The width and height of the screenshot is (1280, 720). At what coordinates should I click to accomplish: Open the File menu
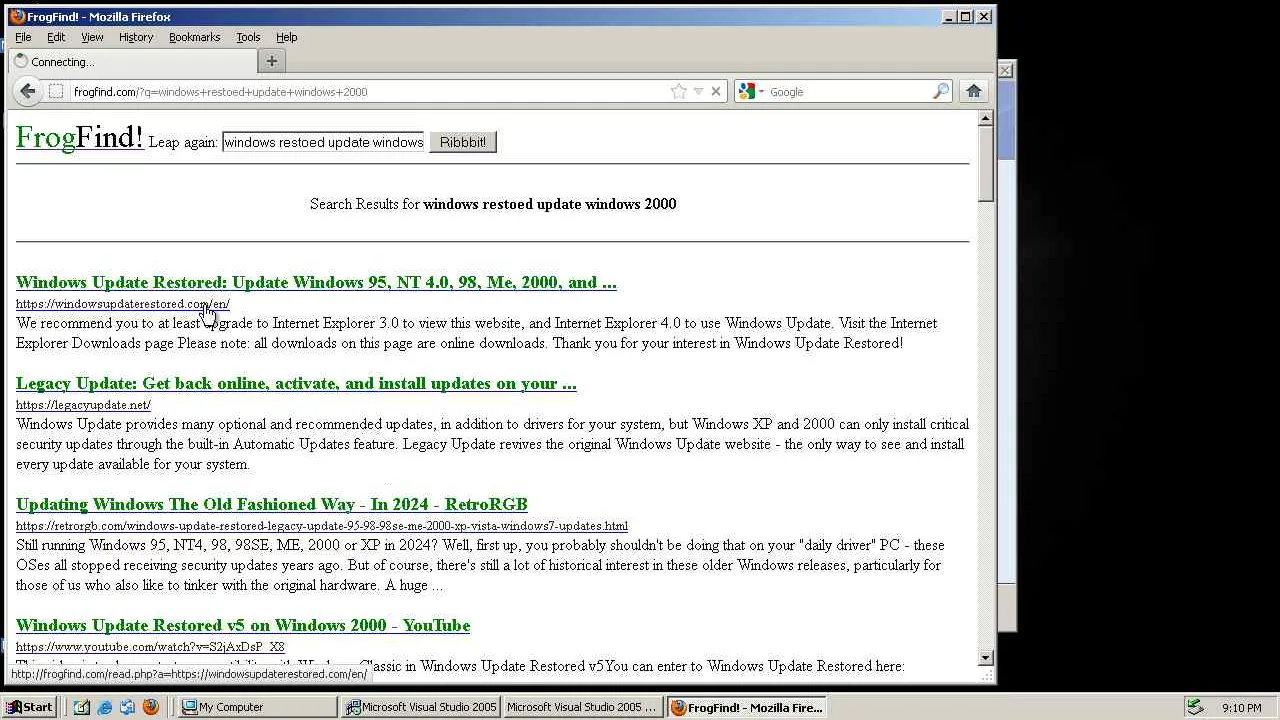(x=23, y=37)
